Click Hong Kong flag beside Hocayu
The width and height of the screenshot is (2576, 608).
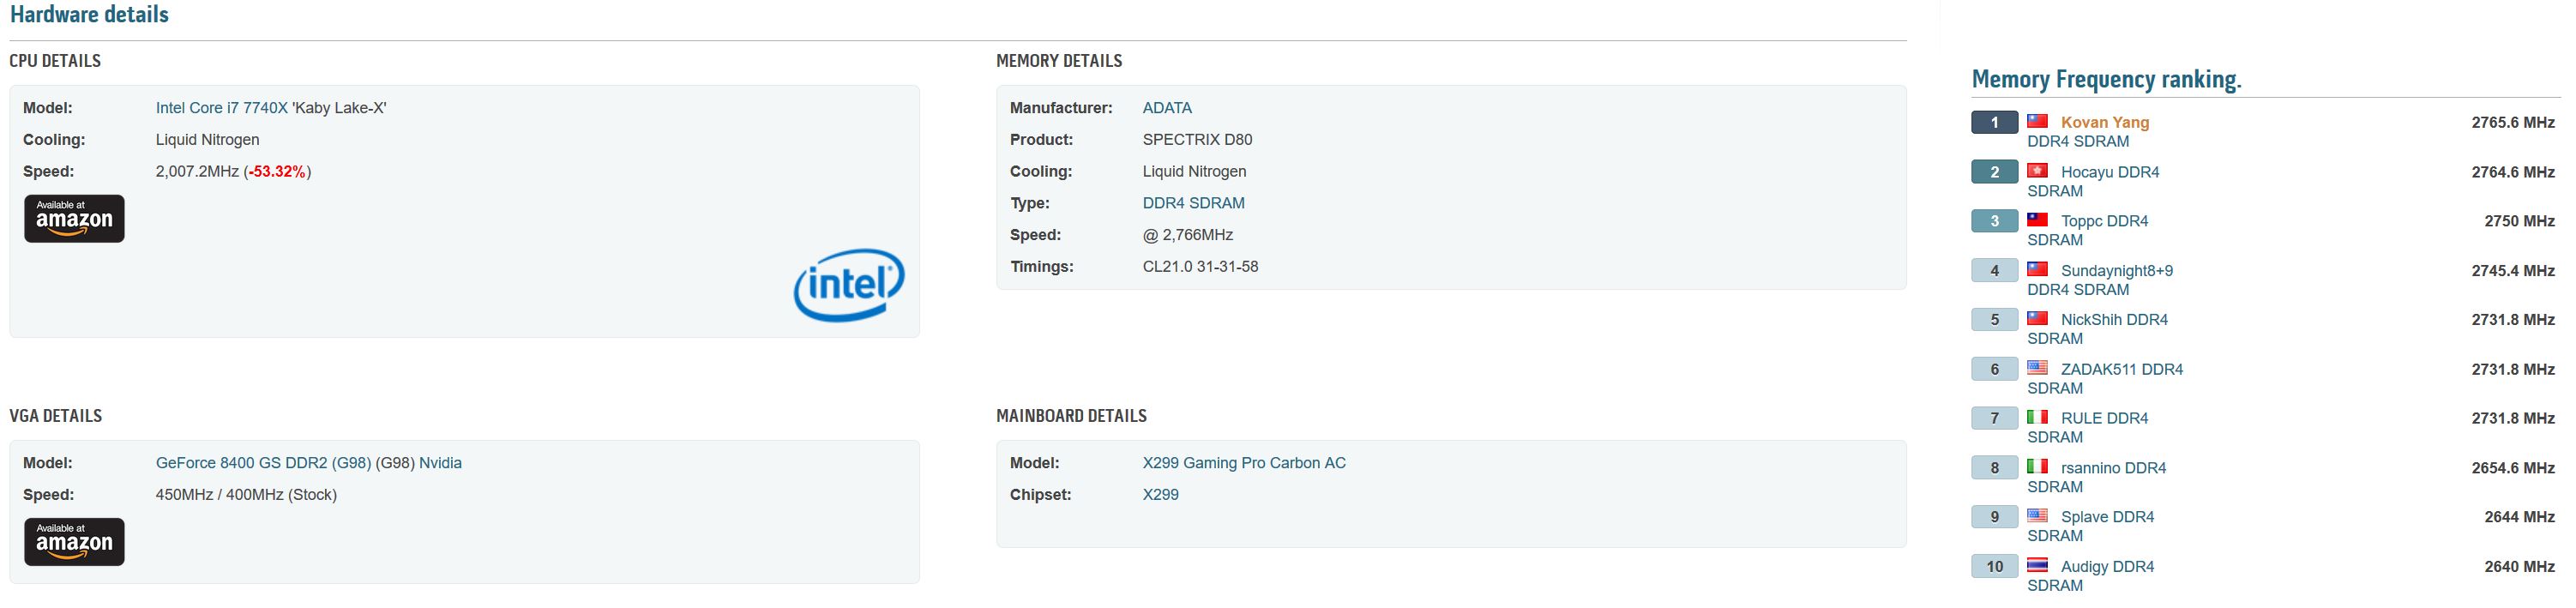[2037, 171]
